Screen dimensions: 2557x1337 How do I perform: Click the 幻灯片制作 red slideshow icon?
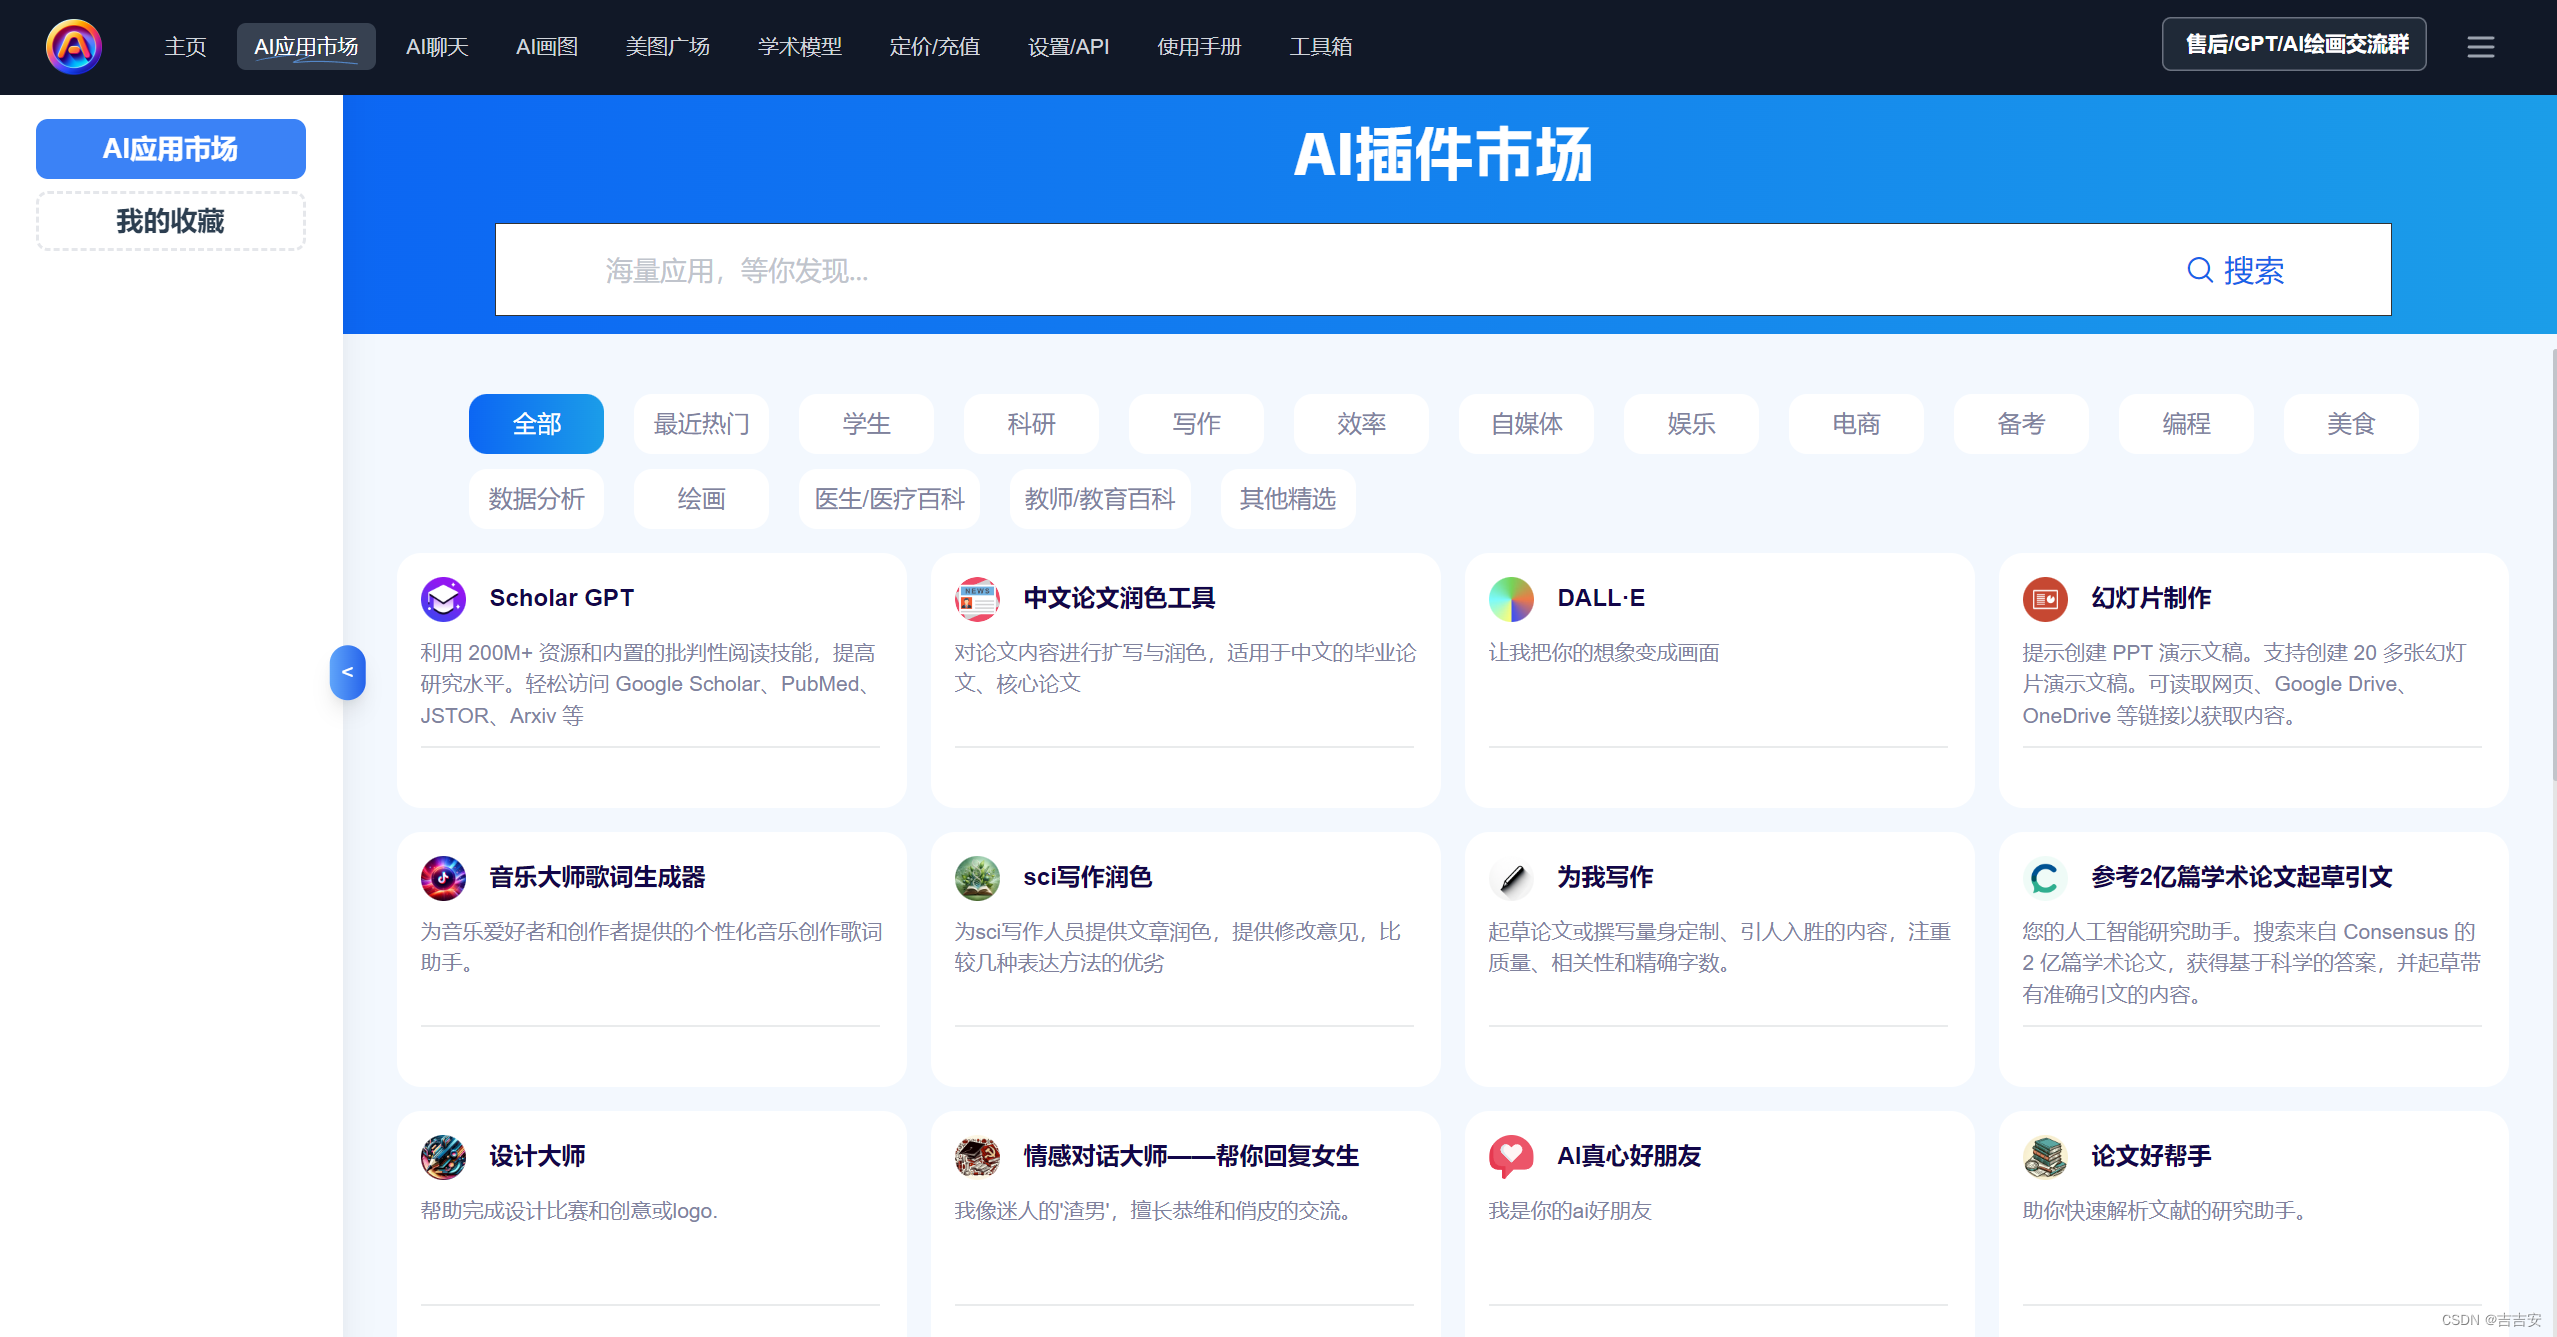click(2045, 599)
